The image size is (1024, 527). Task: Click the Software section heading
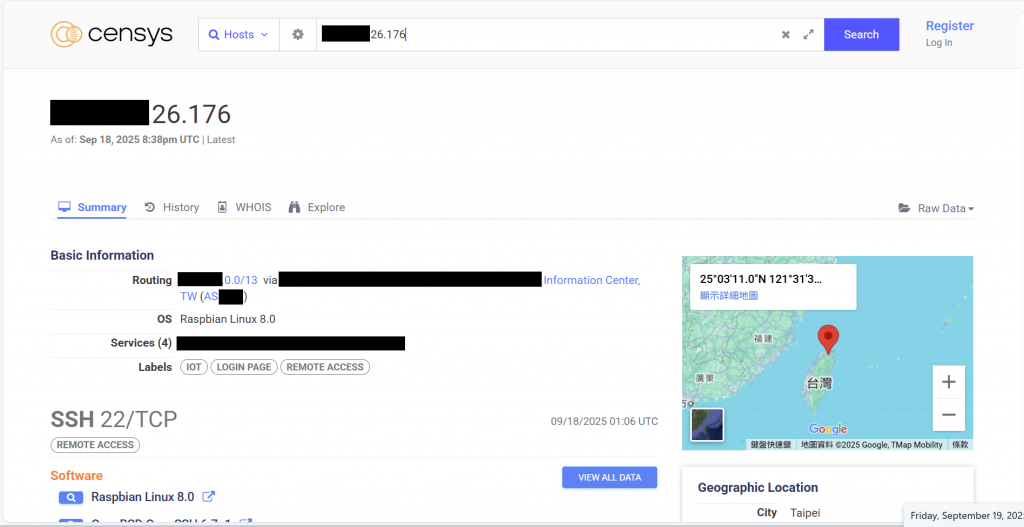pos(76,475)
